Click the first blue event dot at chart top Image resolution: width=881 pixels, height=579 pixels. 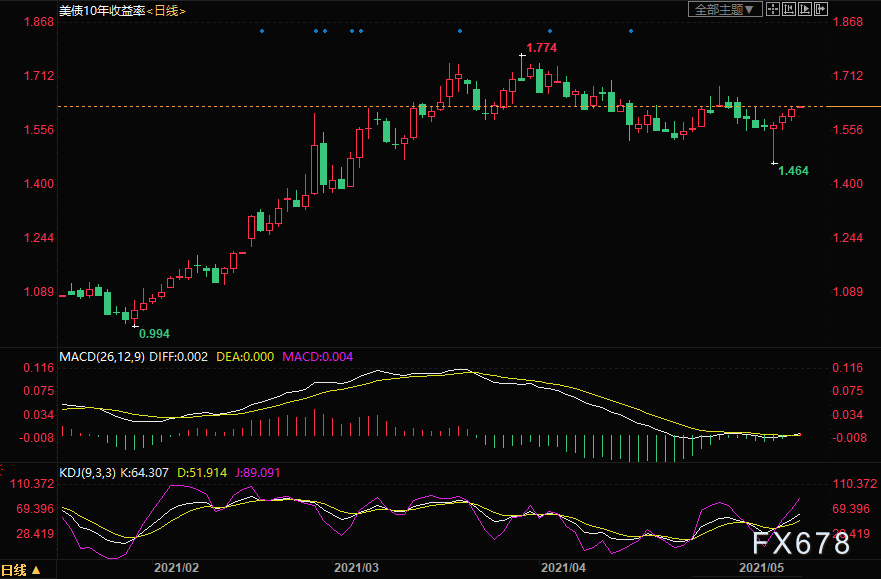262,31
